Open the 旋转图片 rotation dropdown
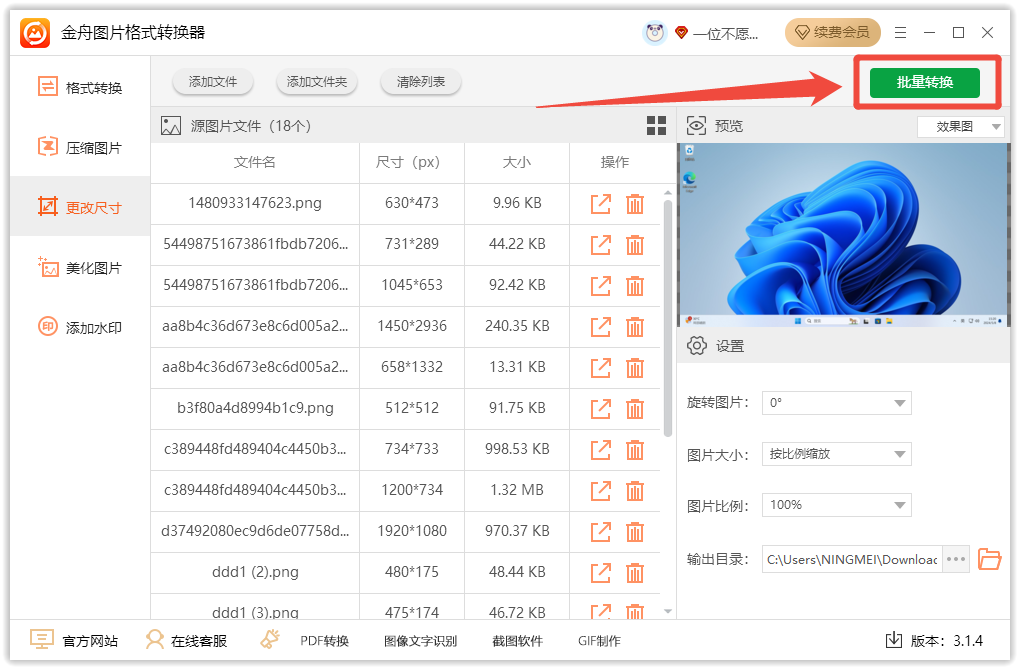 837,403
